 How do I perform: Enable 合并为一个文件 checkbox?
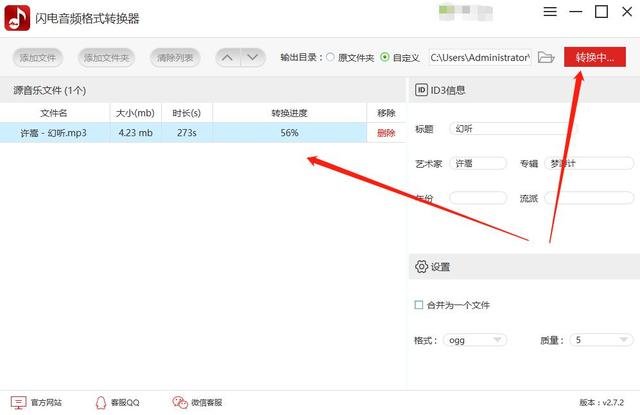point(418,305)
